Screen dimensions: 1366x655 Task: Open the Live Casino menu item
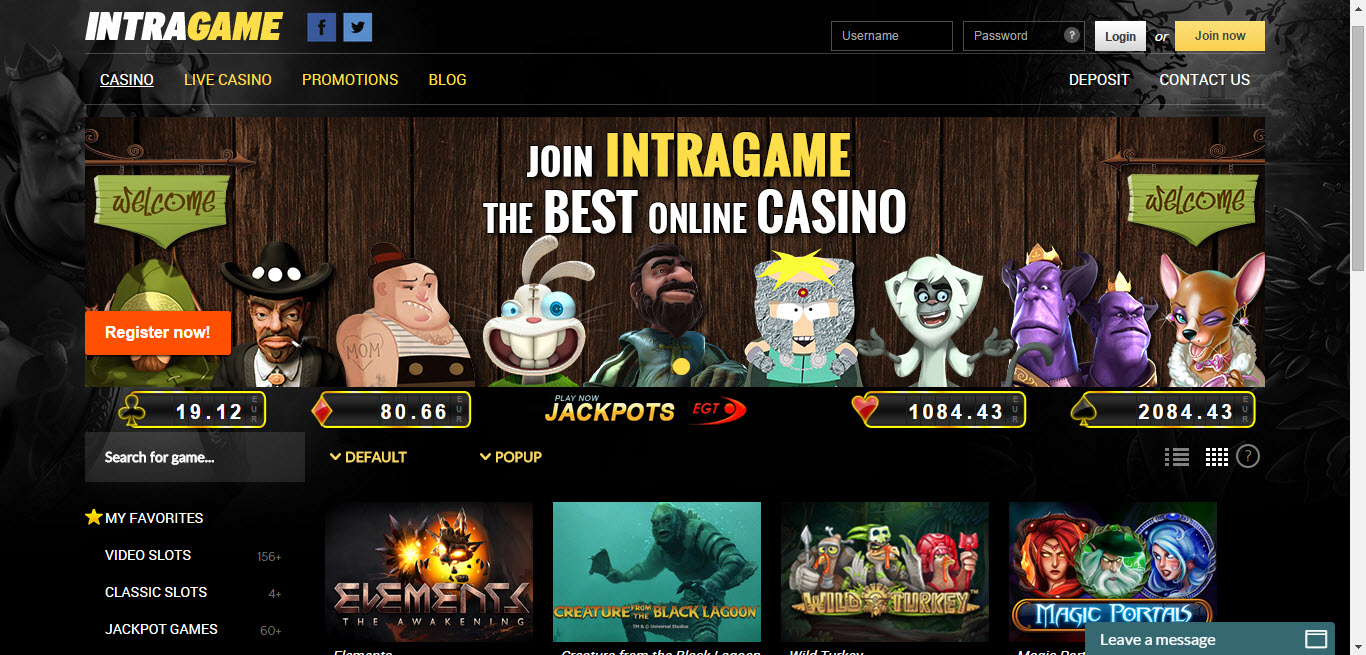[228, 80]
